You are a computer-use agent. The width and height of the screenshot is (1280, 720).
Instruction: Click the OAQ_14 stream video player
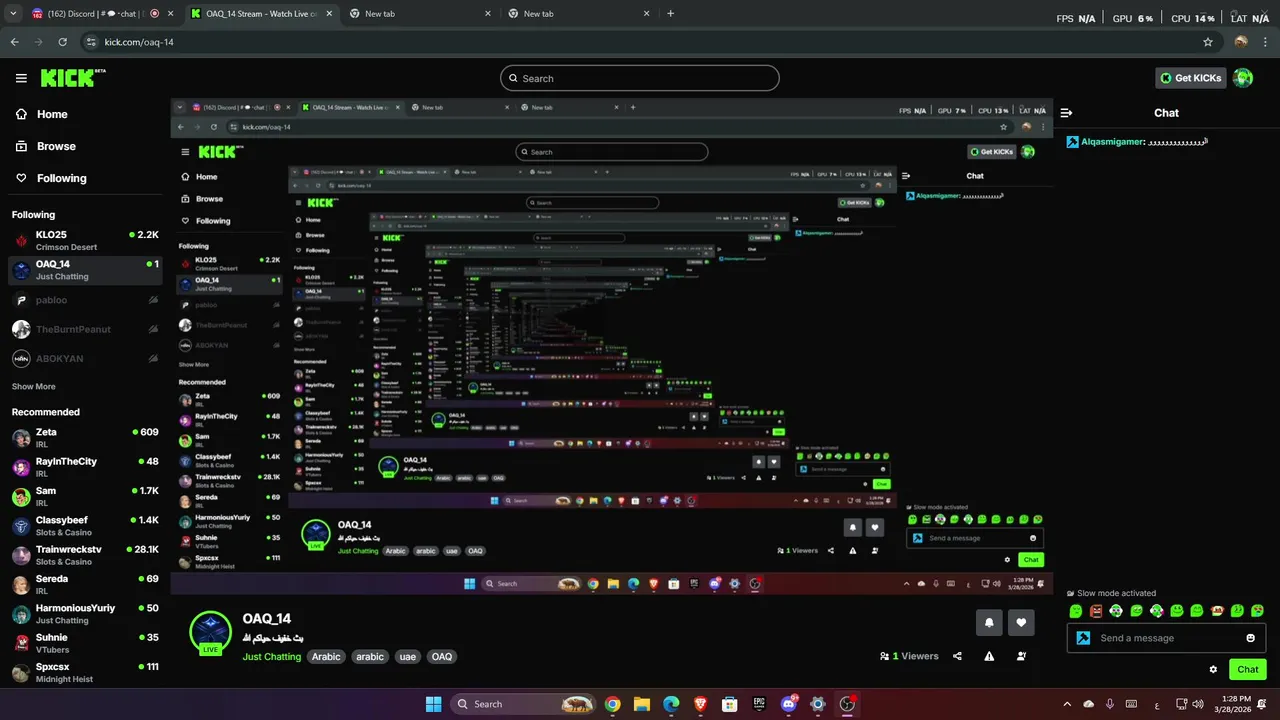click(612, 347)
